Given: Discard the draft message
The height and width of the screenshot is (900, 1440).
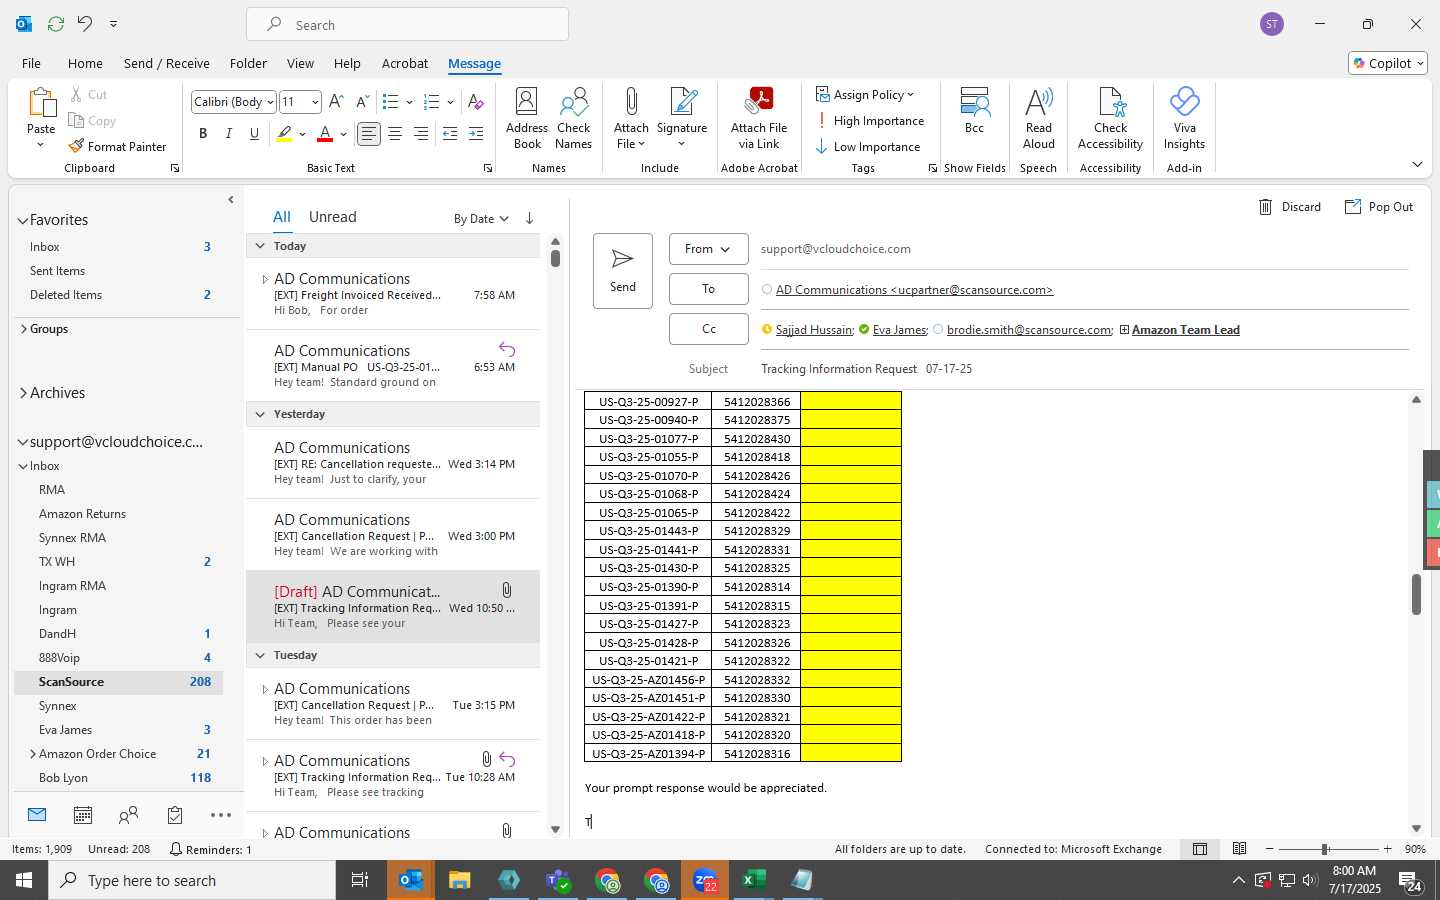Looking at the screenshot, I should point(1290,207).
